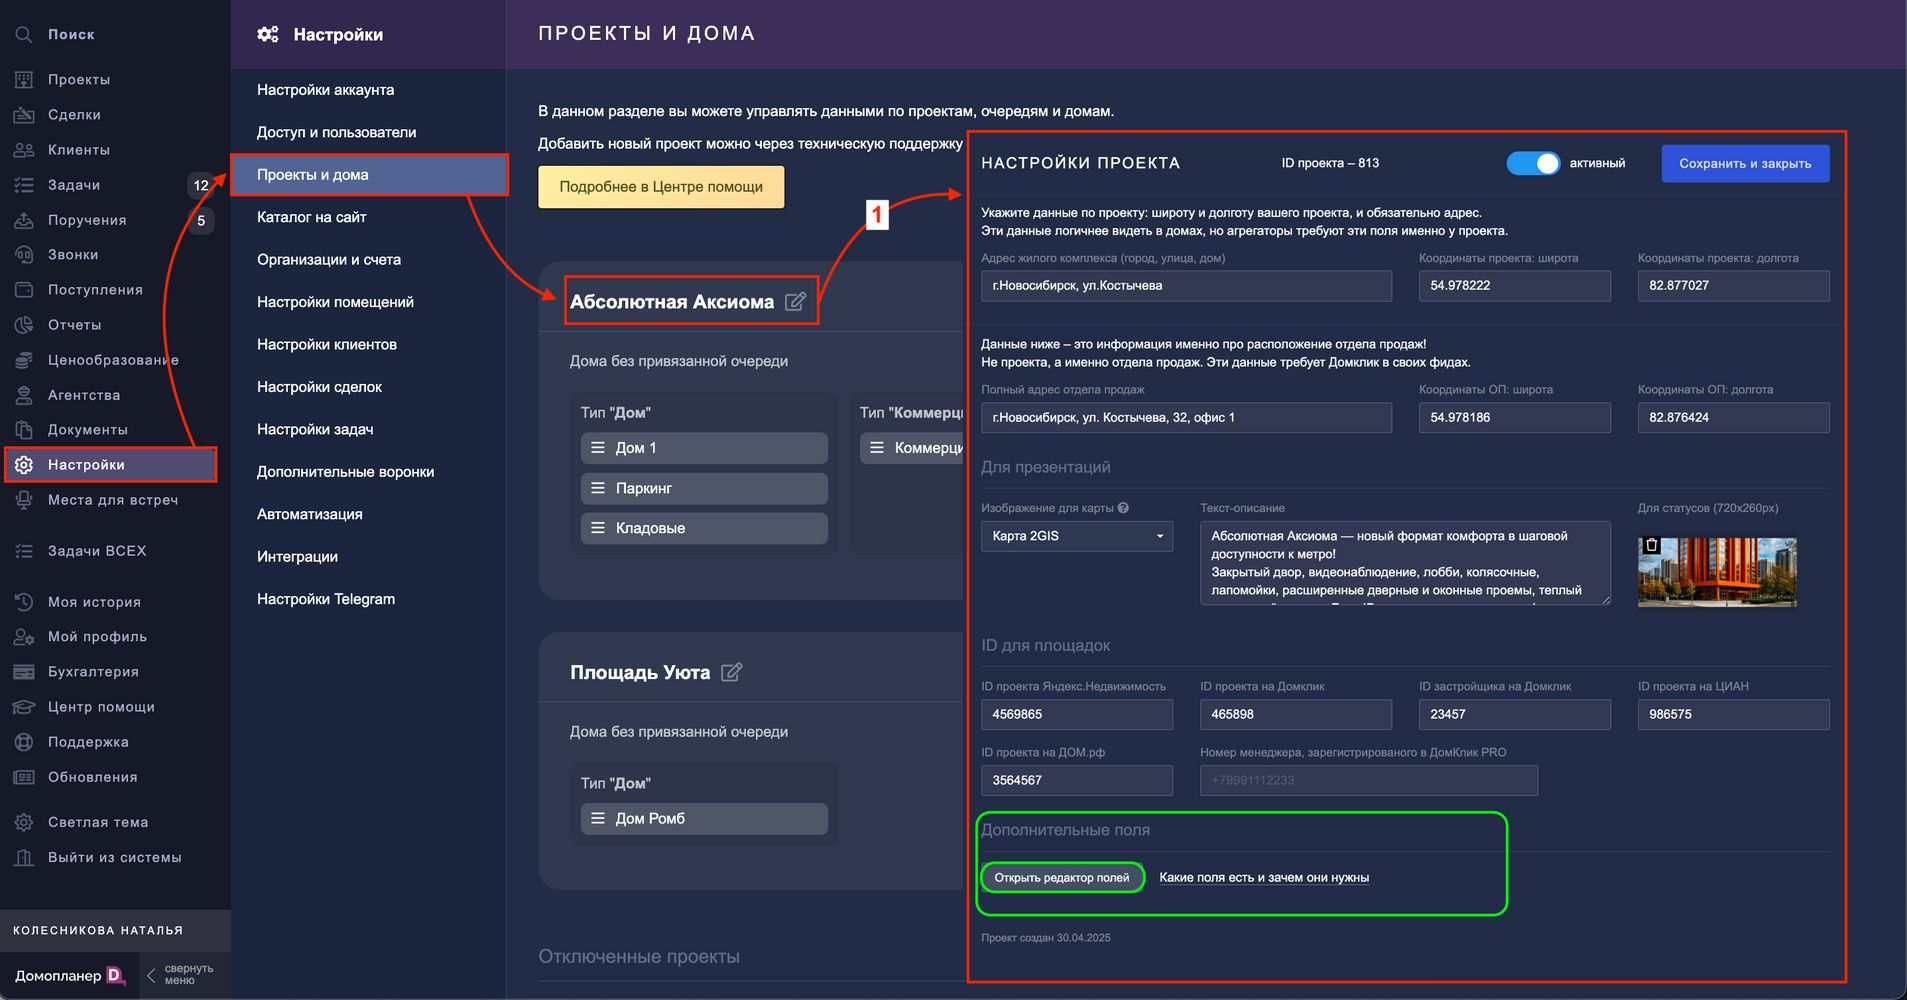Select Интеграции in the settings menu
Screen dimensions: 1907x1000
pos(297,557)
